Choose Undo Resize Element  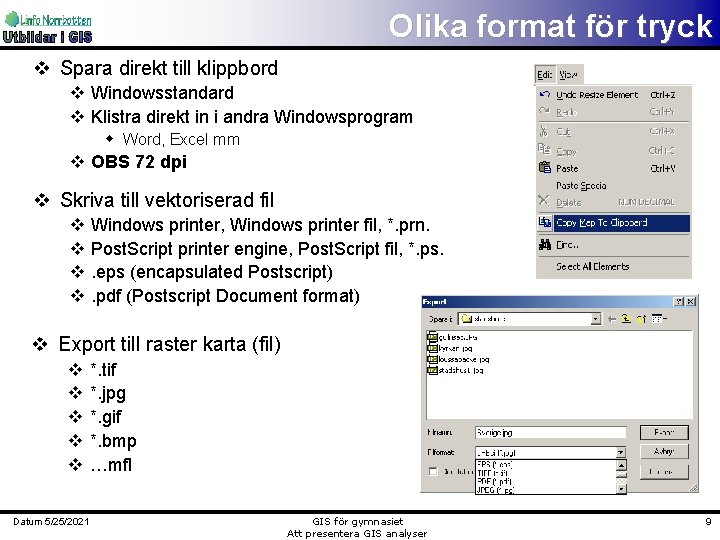pyautogui.click(x=613, y=95)
